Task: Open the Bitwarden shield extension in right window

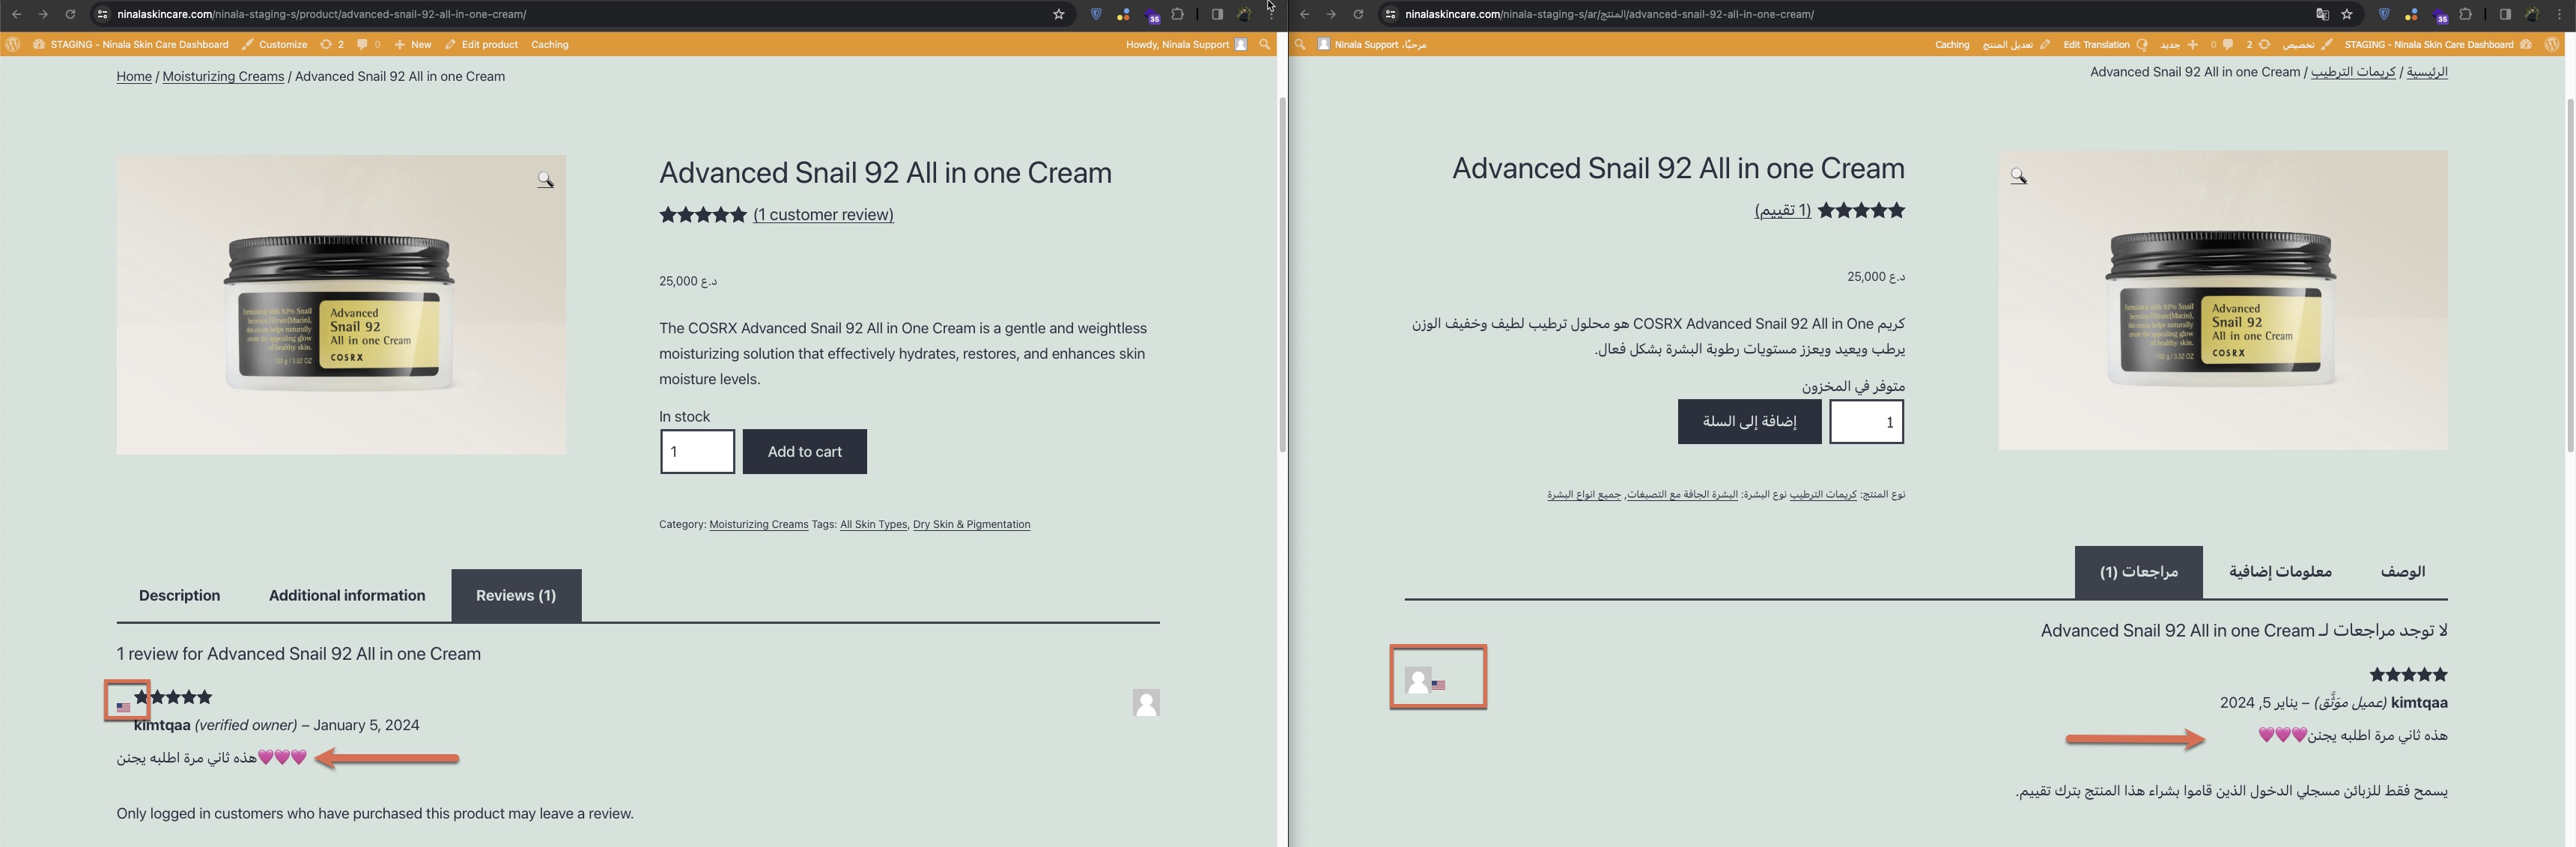Action: (2384, 14)
